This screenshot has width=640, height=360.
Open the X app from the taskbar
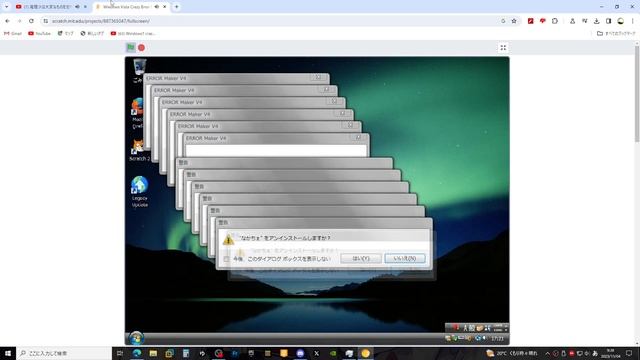(x=316, y=353)
